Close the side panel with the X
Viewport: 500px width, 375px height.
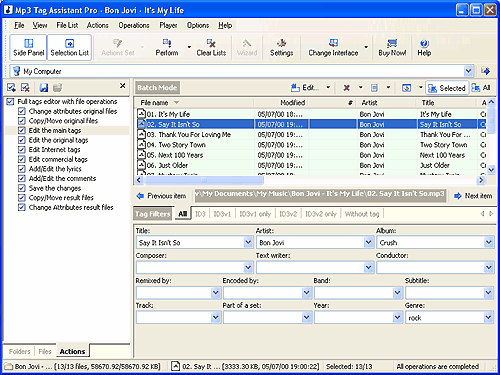[x=123, y=86]
